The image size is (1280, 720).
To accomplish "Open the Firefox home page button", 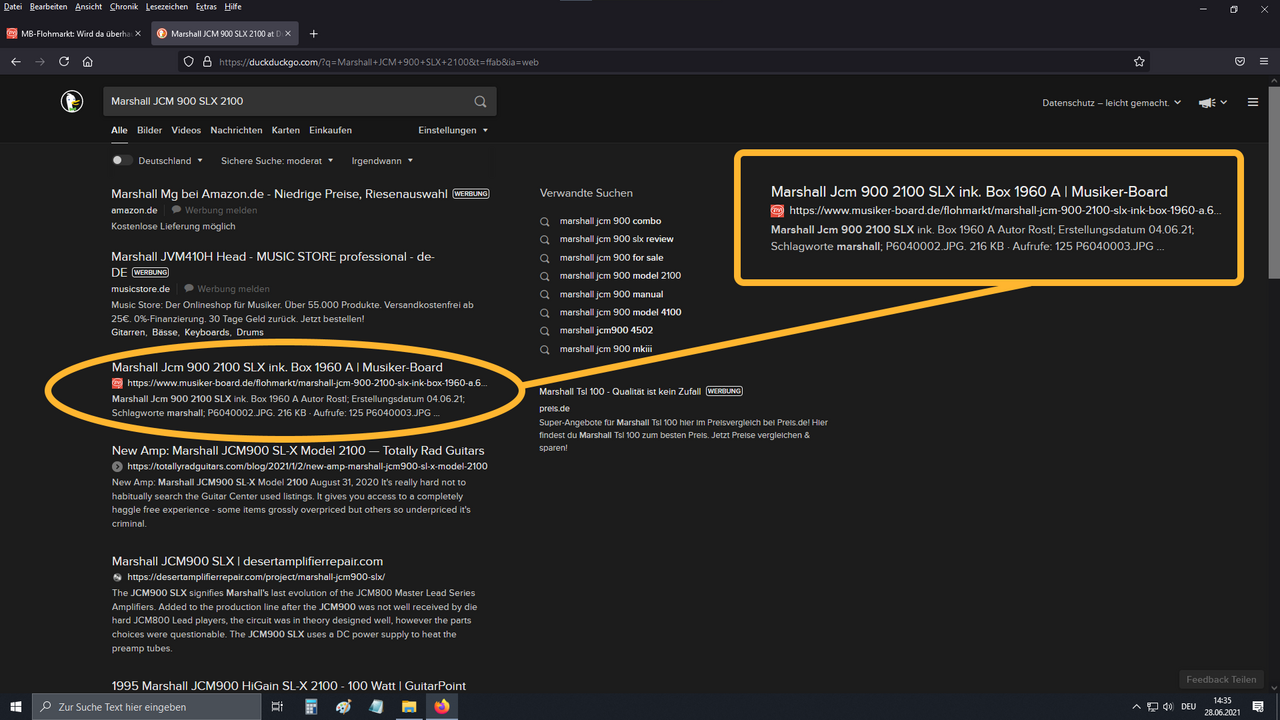I will tap(88, 61).
